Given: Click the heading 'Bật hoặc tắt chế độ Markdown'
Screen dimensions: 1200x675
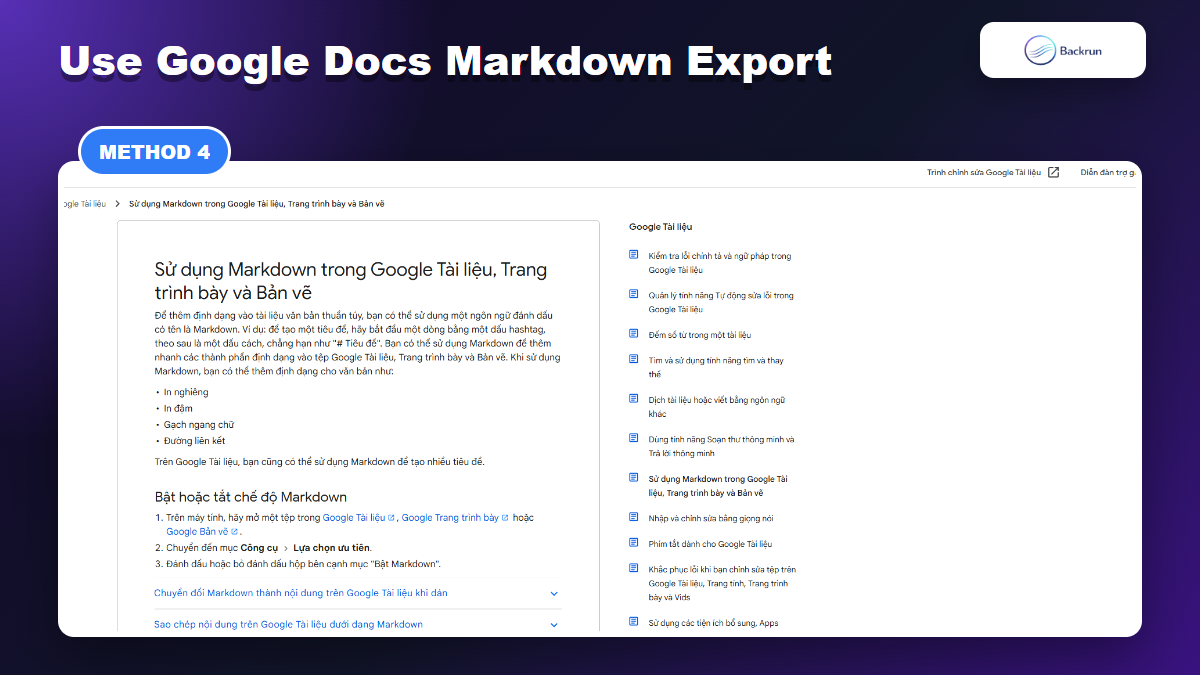Looking at the screenshot, I should pyautogui.click(x=250, y=496).
